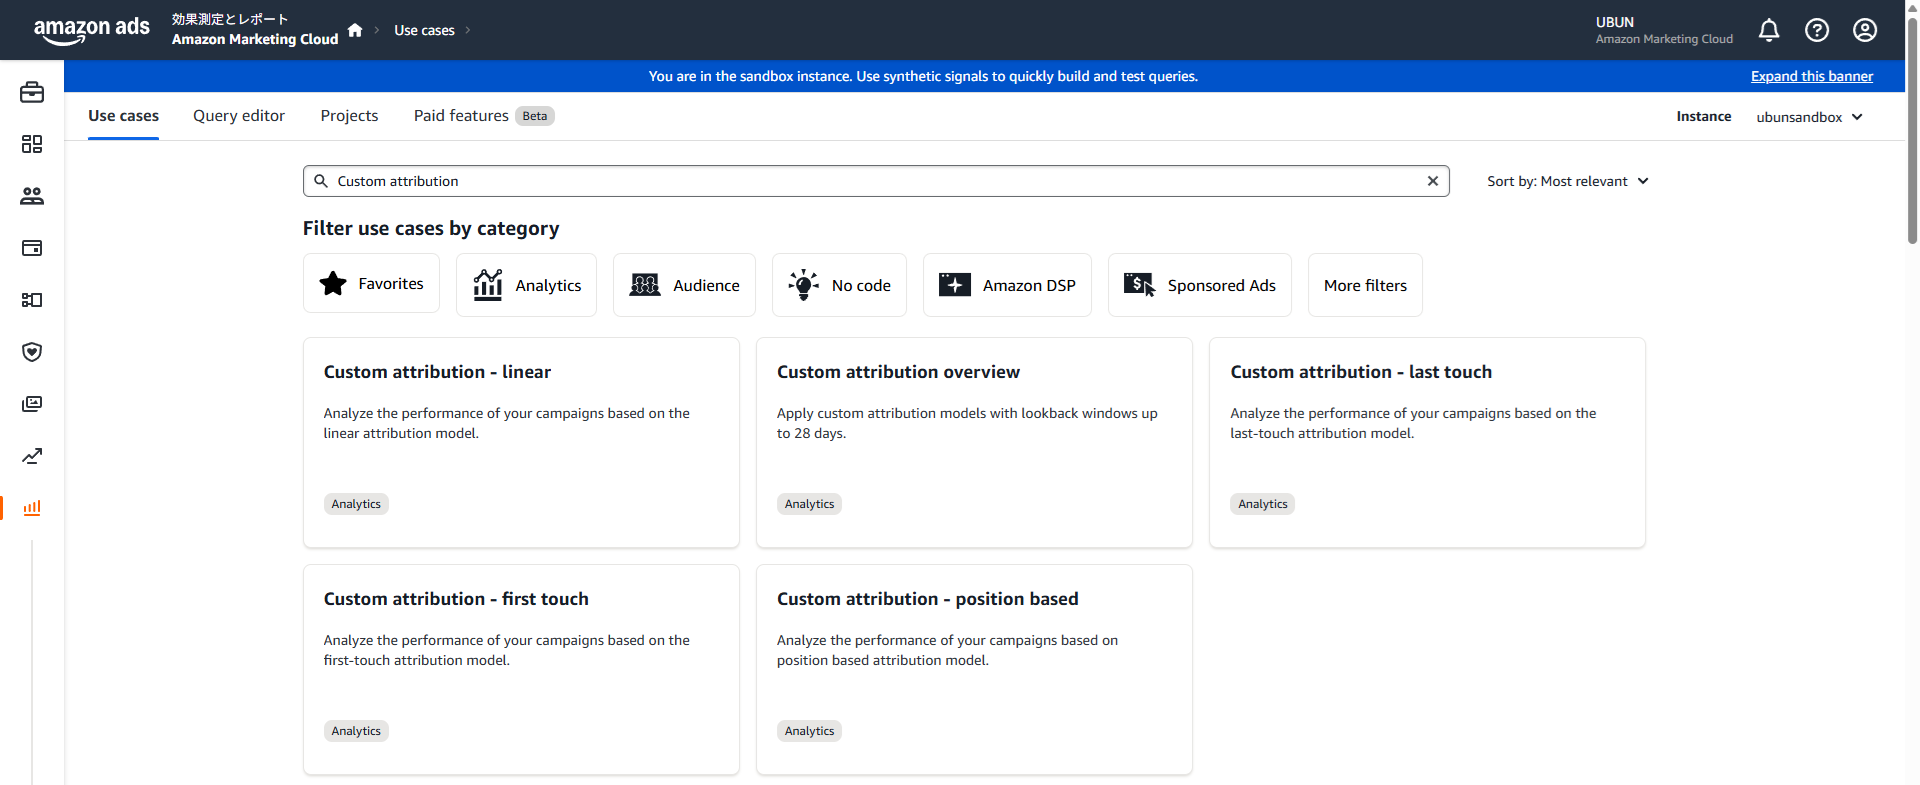
Task: Click into the Custom attribution search field
Action: 876,181
